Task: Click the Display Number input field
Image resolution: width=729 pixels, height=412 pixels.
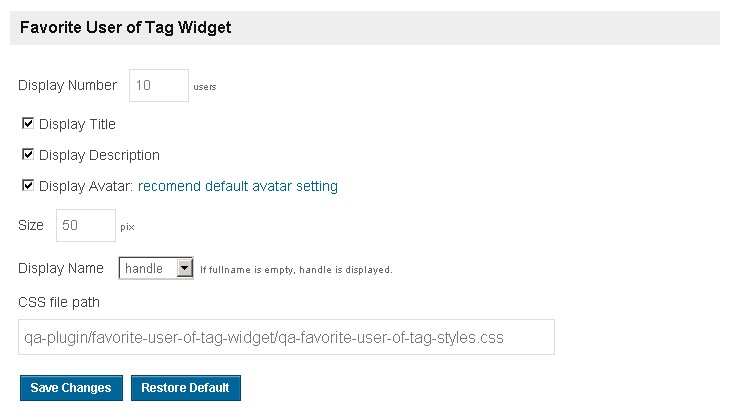Action: [x=159, y=85]
